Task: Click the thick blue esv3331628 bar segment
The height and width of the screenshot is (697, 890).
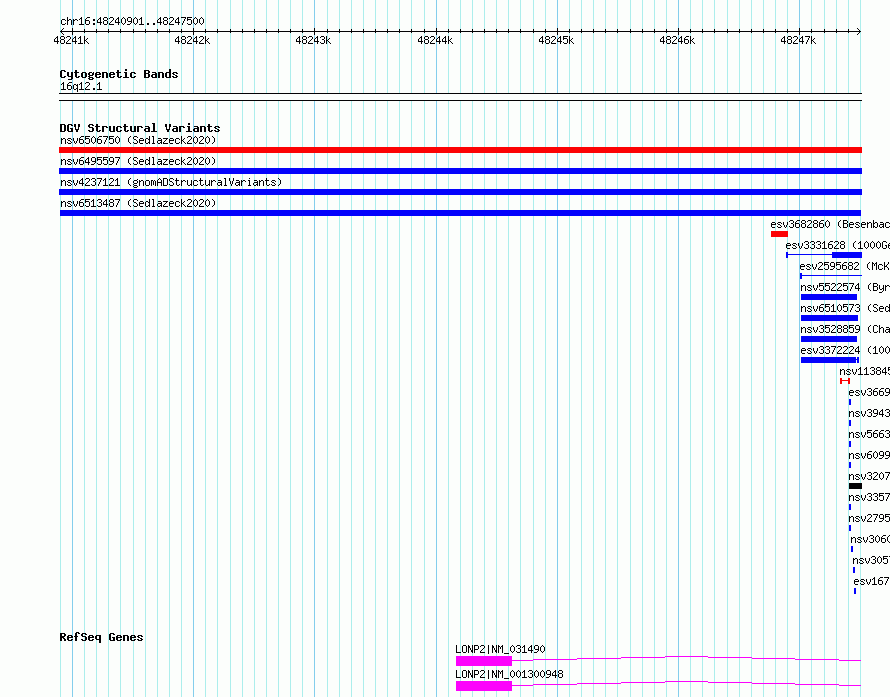Action: pos(847,255)
